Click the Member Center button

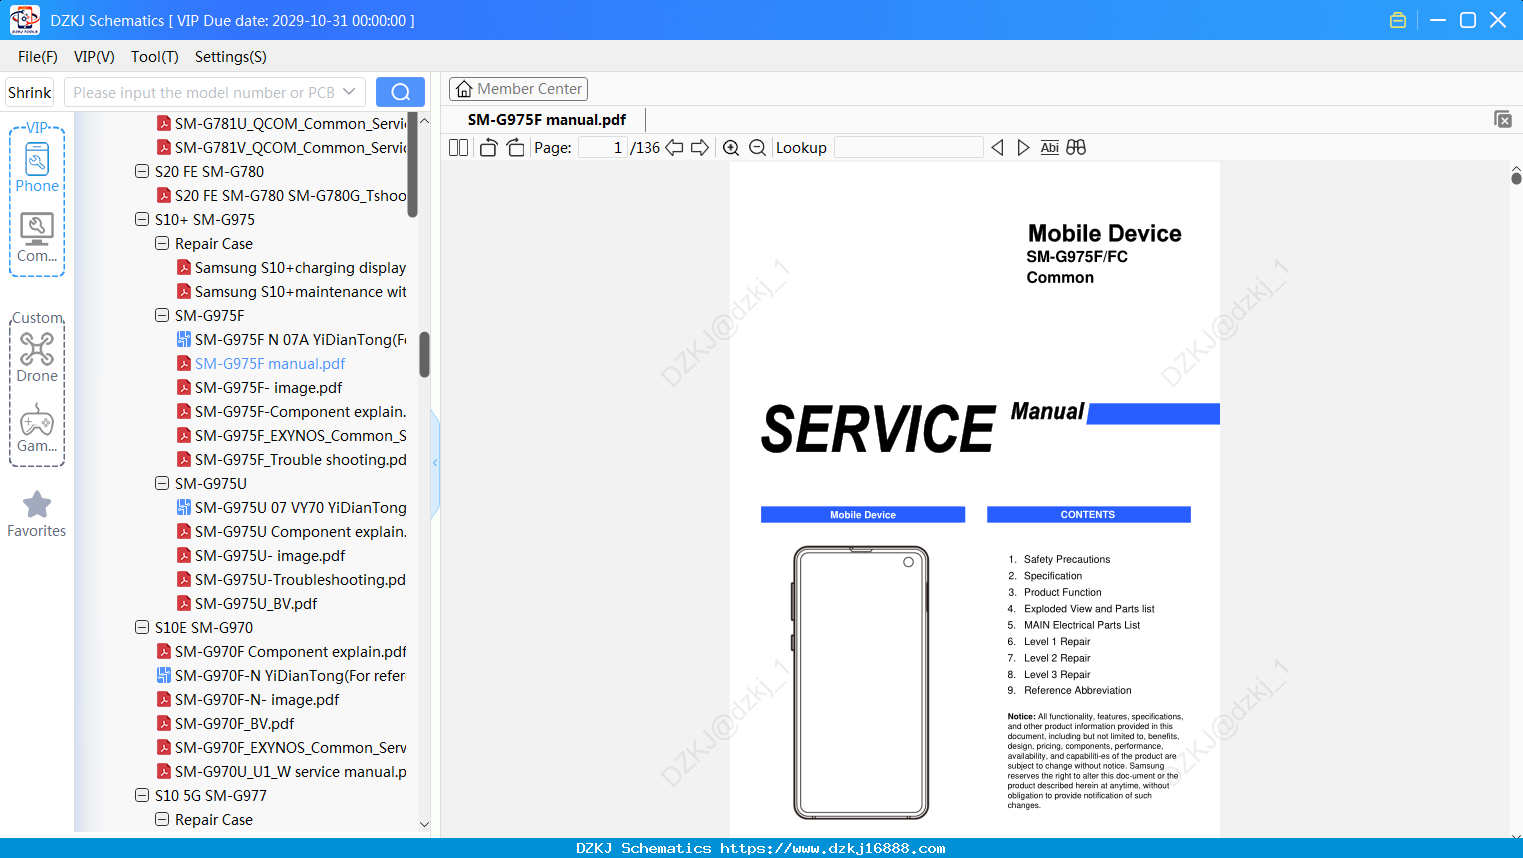pos(518,89)
